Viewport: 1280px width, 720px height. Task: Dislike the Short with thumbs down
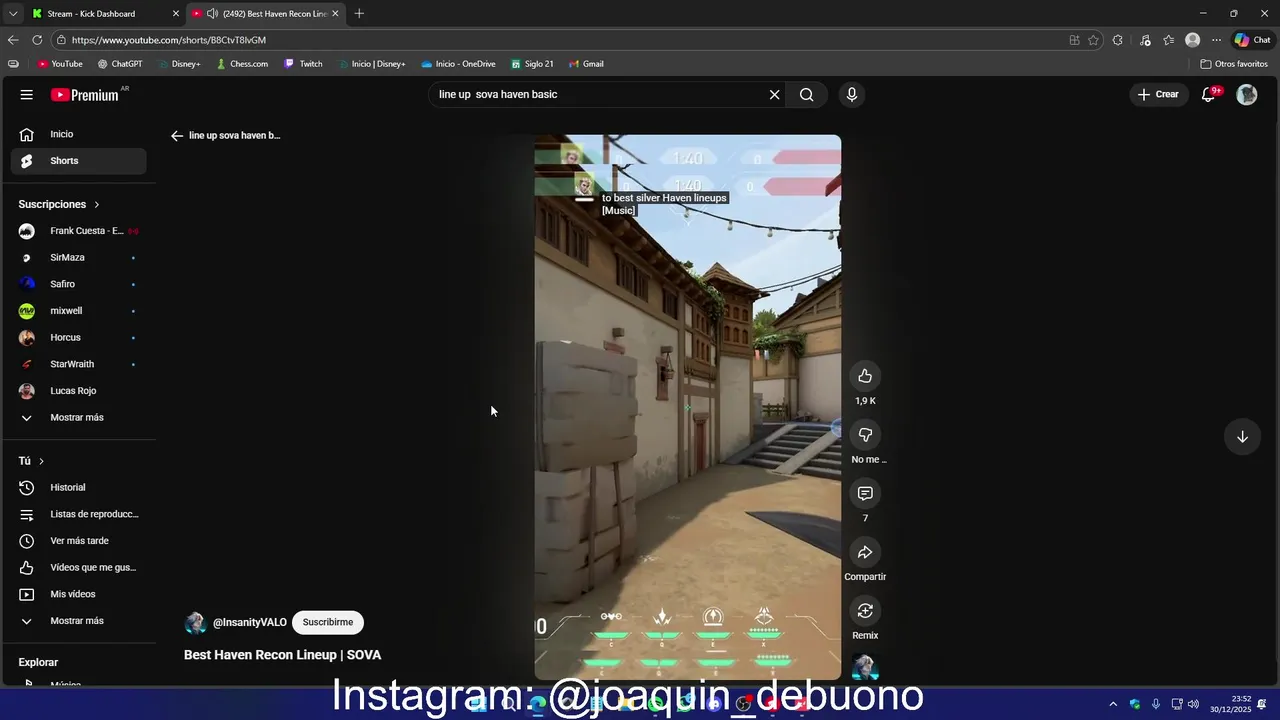coord(865,435)
